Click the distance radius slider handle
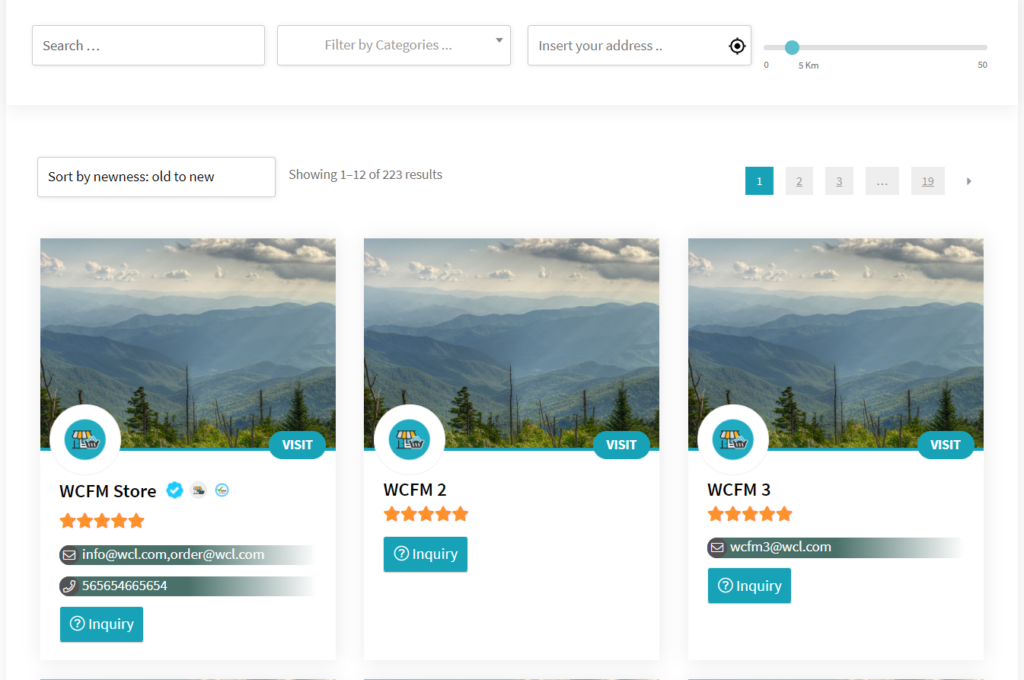 tap(792, 47)
